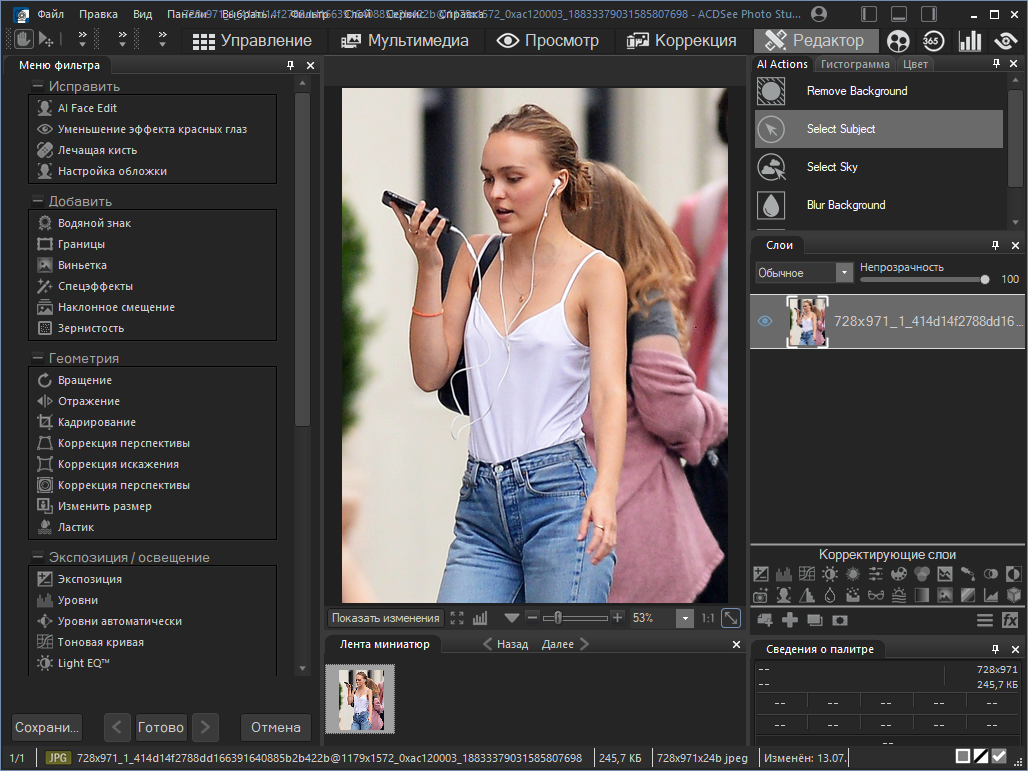Go Назад in filmstrip
This screenshot has height=771, width=1028.
coord(505,644)
